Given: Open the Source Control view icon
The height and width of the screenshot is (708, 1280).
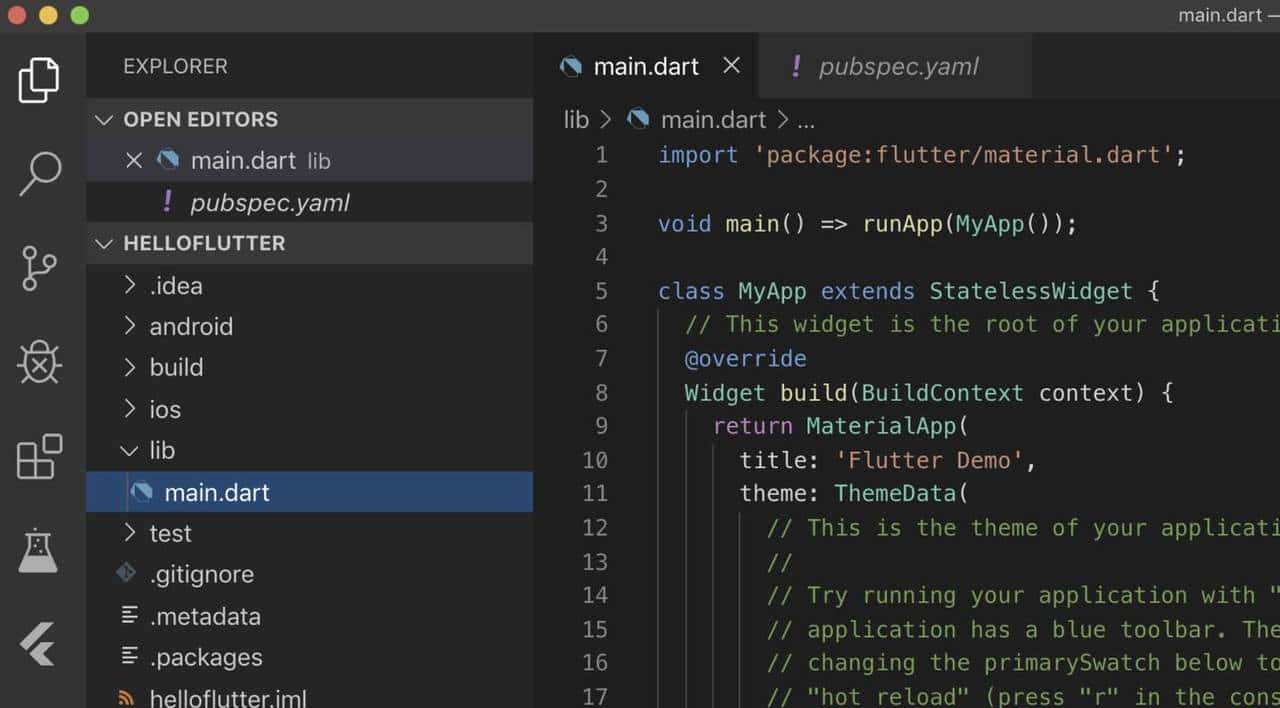Looking at the screenshot, I should pyautogui.click(x=39, y=268).
